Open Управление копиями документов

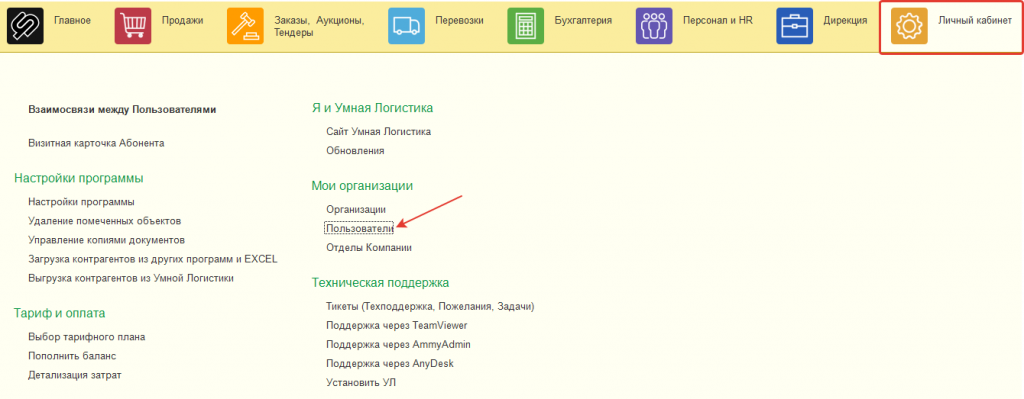pos(106,240)
